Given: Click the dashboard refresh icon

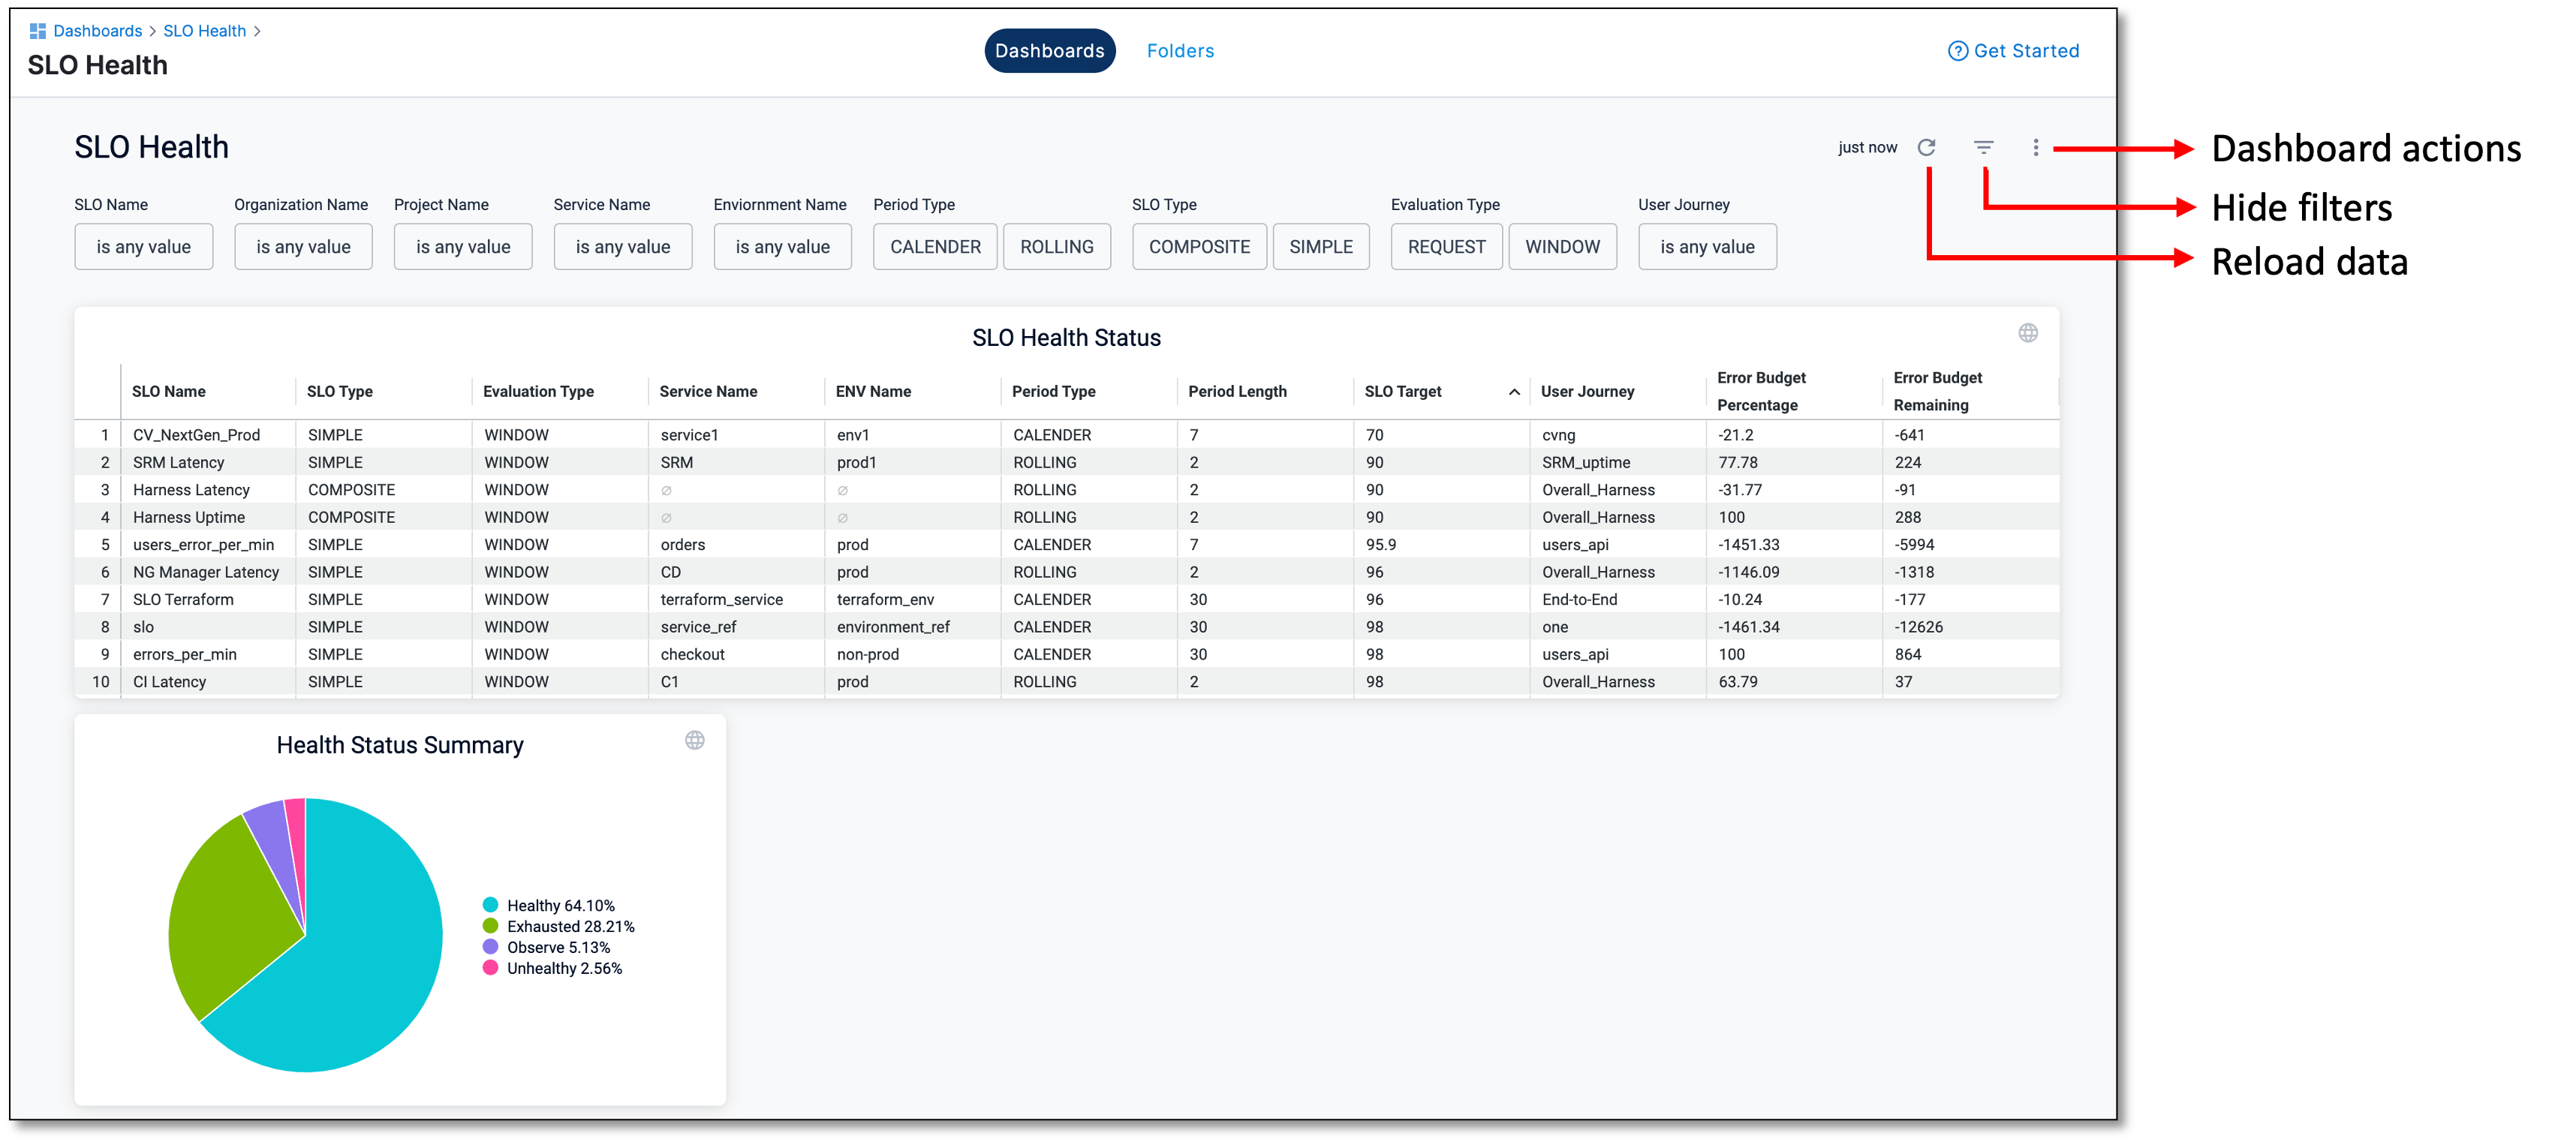Looking at the screenshot, I should tap(1926, 147).
